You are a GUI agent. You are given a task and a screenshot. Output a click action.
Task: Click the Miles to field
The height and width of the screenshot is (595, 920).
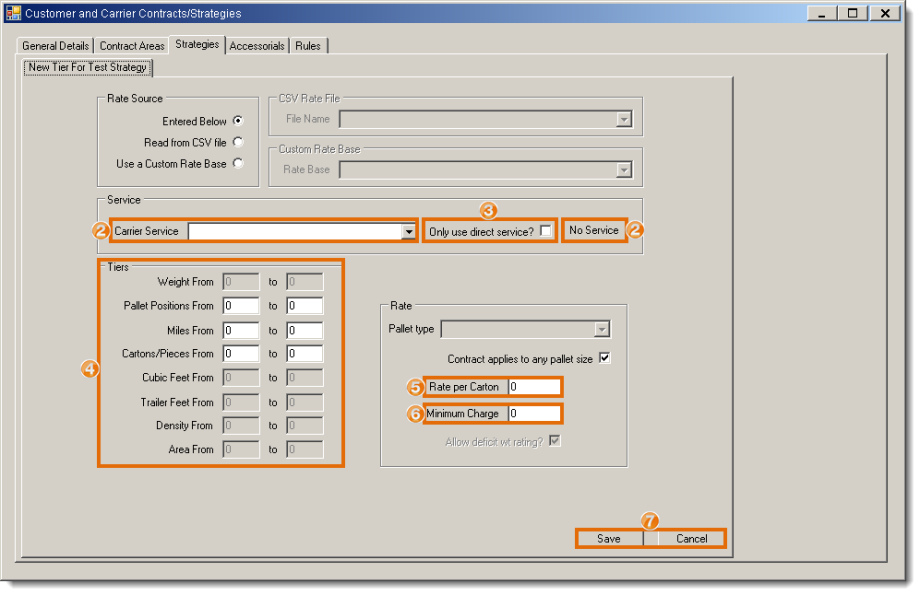tap(305, 330)
